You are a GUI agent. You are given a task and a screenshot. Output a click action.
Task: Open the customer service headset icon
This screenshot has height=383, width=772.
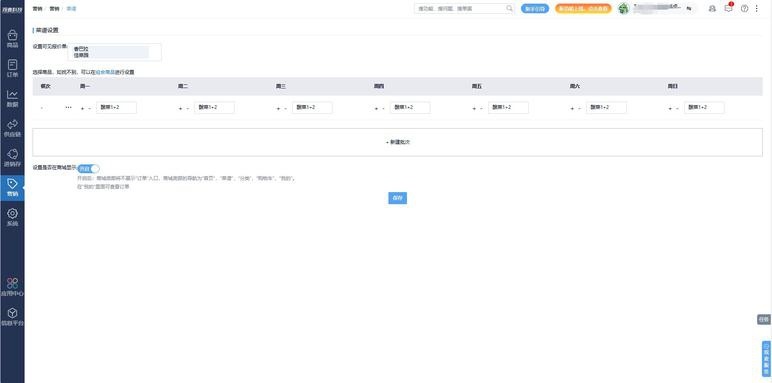(712, 8)
